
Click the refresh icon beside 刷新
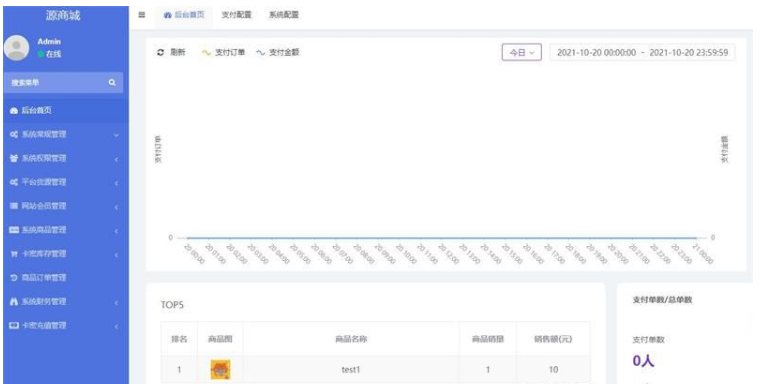click(160, 52)
